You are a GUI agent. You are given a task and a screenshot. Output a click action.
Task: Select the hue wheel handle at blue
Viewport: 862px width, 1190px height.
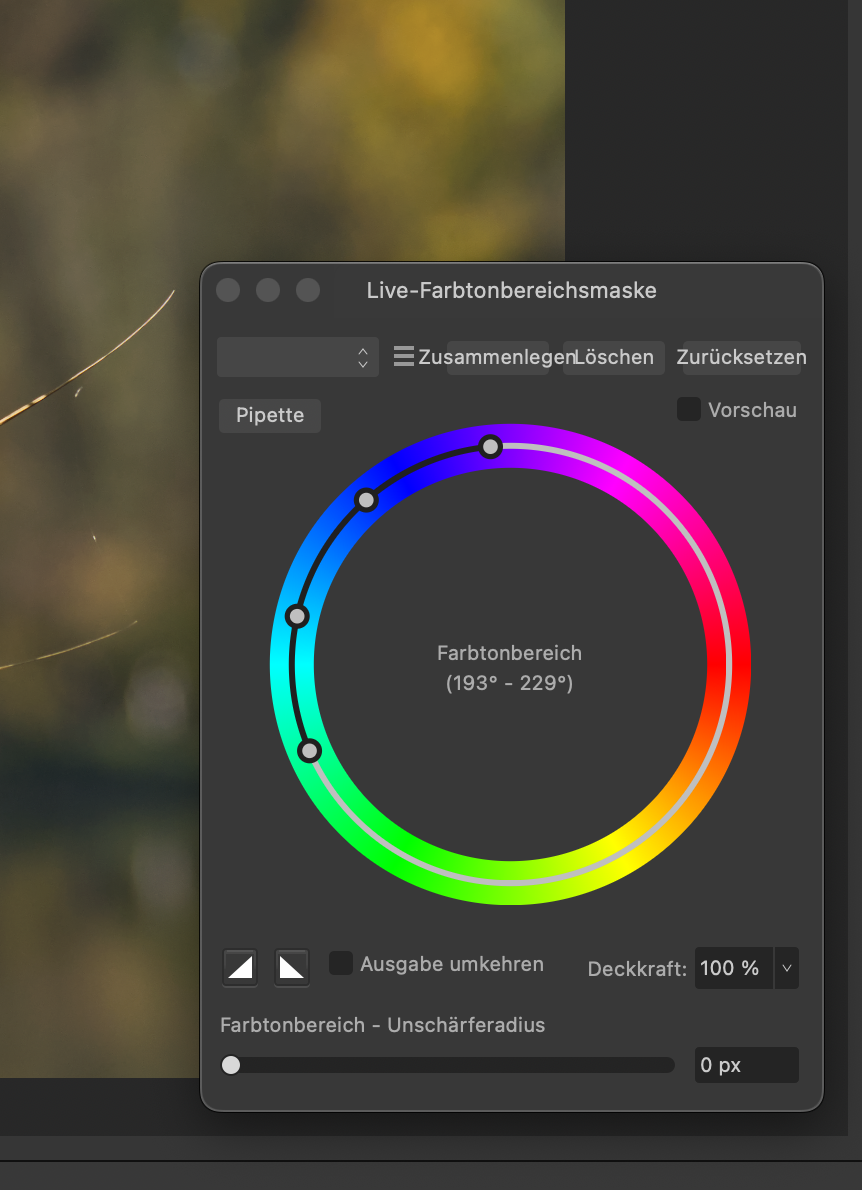point(367,500)
